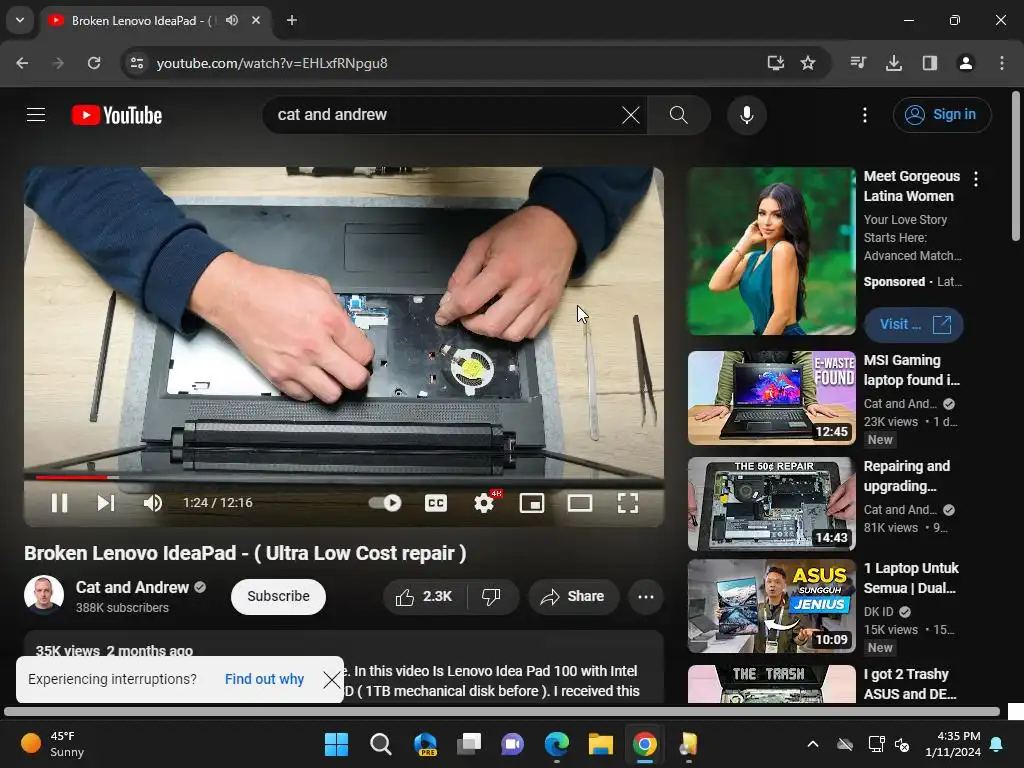Share this video
Screen dimensions: 1024x768
pos(573,596)
